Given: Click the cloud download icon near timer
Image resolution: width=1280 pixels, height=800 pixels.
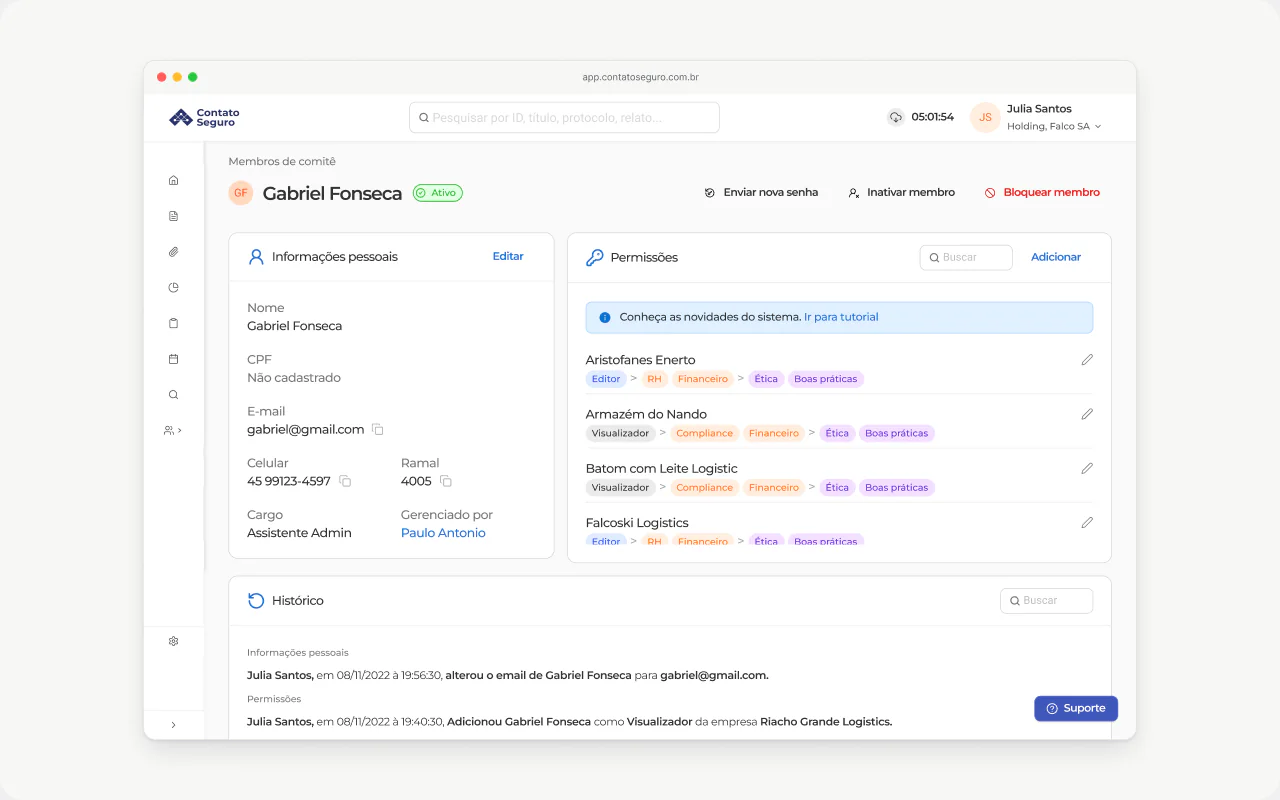Looking at the screenshot, I should 896,117.
